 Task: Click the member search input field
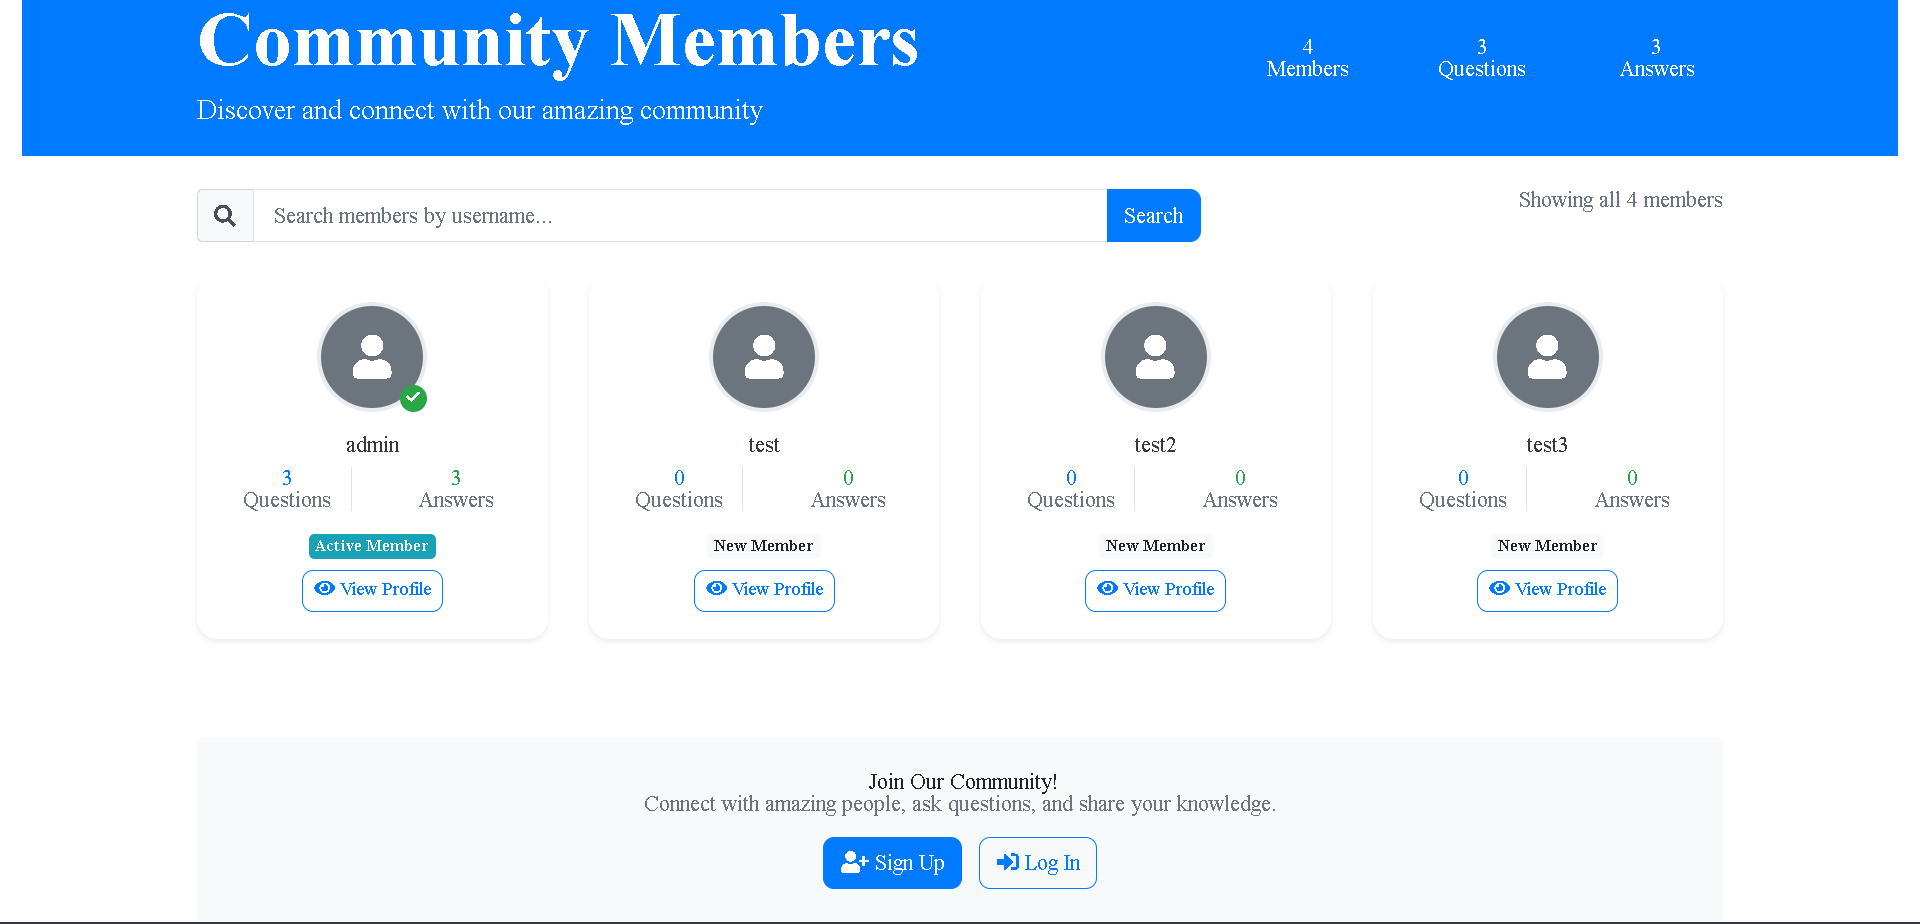[x=680, y=215]
